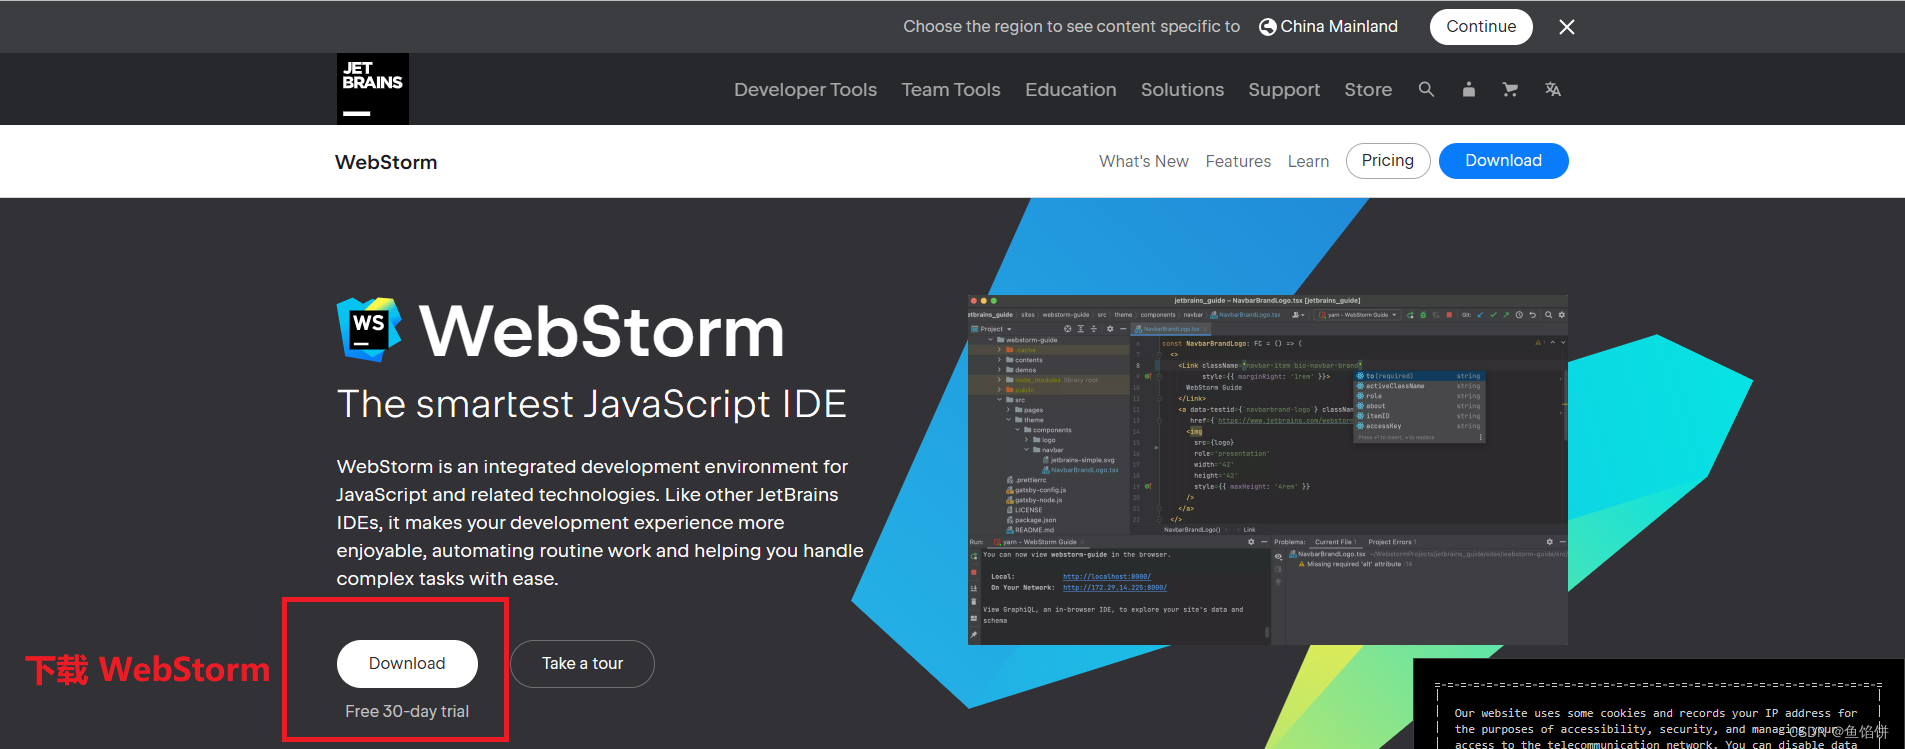The image size is (1905, 749).
Task: Open the Learn page link
Action: click(1308, 161)
